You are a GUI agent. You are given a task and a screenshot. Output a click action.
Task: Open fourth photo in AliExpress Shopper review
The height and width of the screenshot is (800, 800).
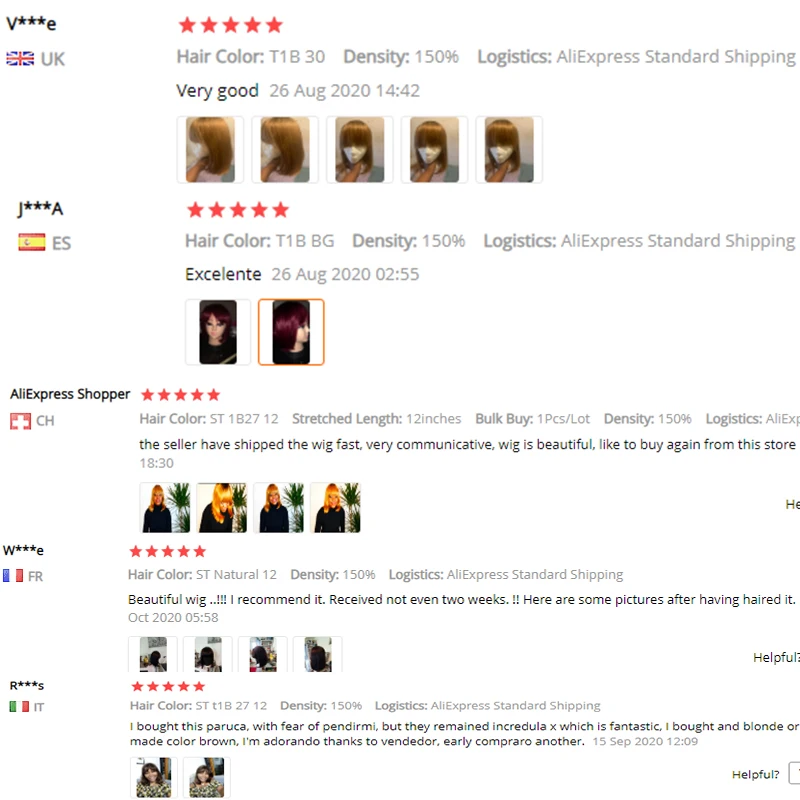[336, 508]
